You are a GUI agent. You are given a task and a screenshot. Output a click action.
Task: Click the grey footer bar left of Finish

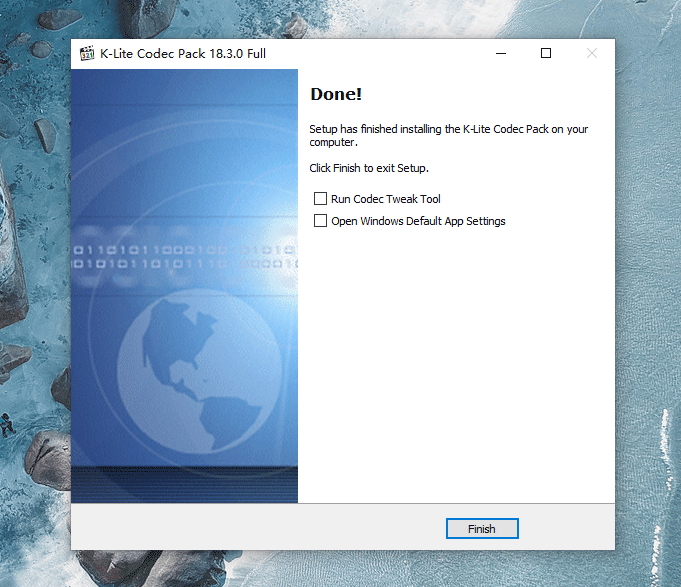point(258,528)
